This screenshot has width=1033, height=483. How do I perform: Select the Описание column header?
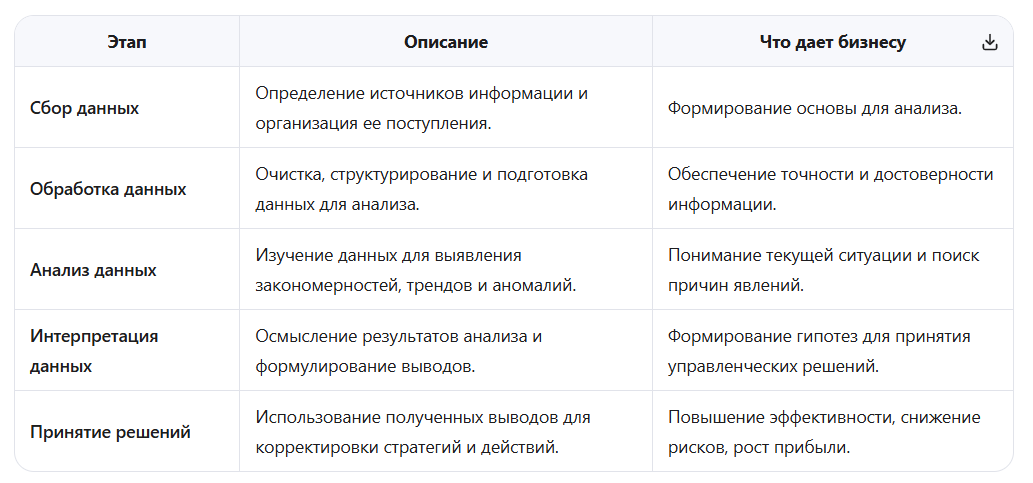pos(446,42)
